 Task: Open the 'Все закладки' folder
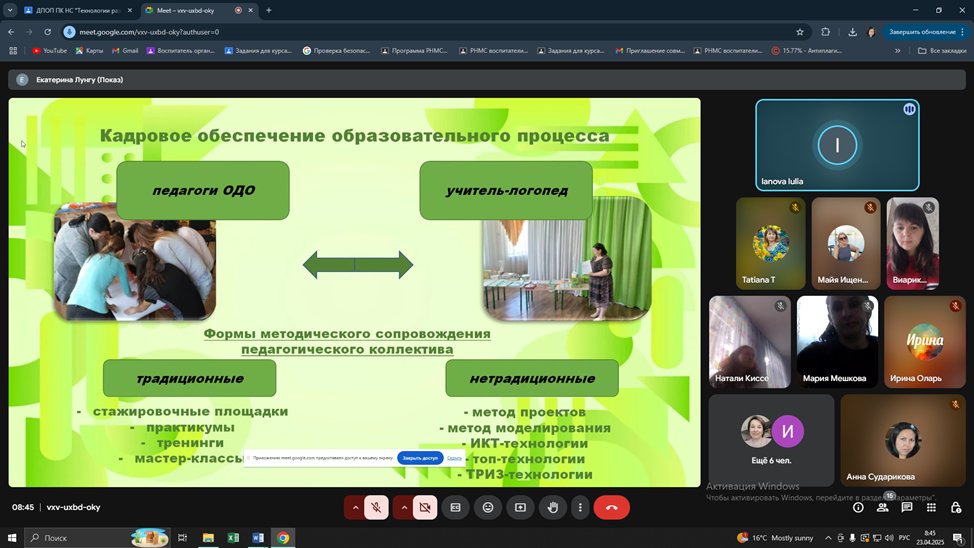[942, 51]
